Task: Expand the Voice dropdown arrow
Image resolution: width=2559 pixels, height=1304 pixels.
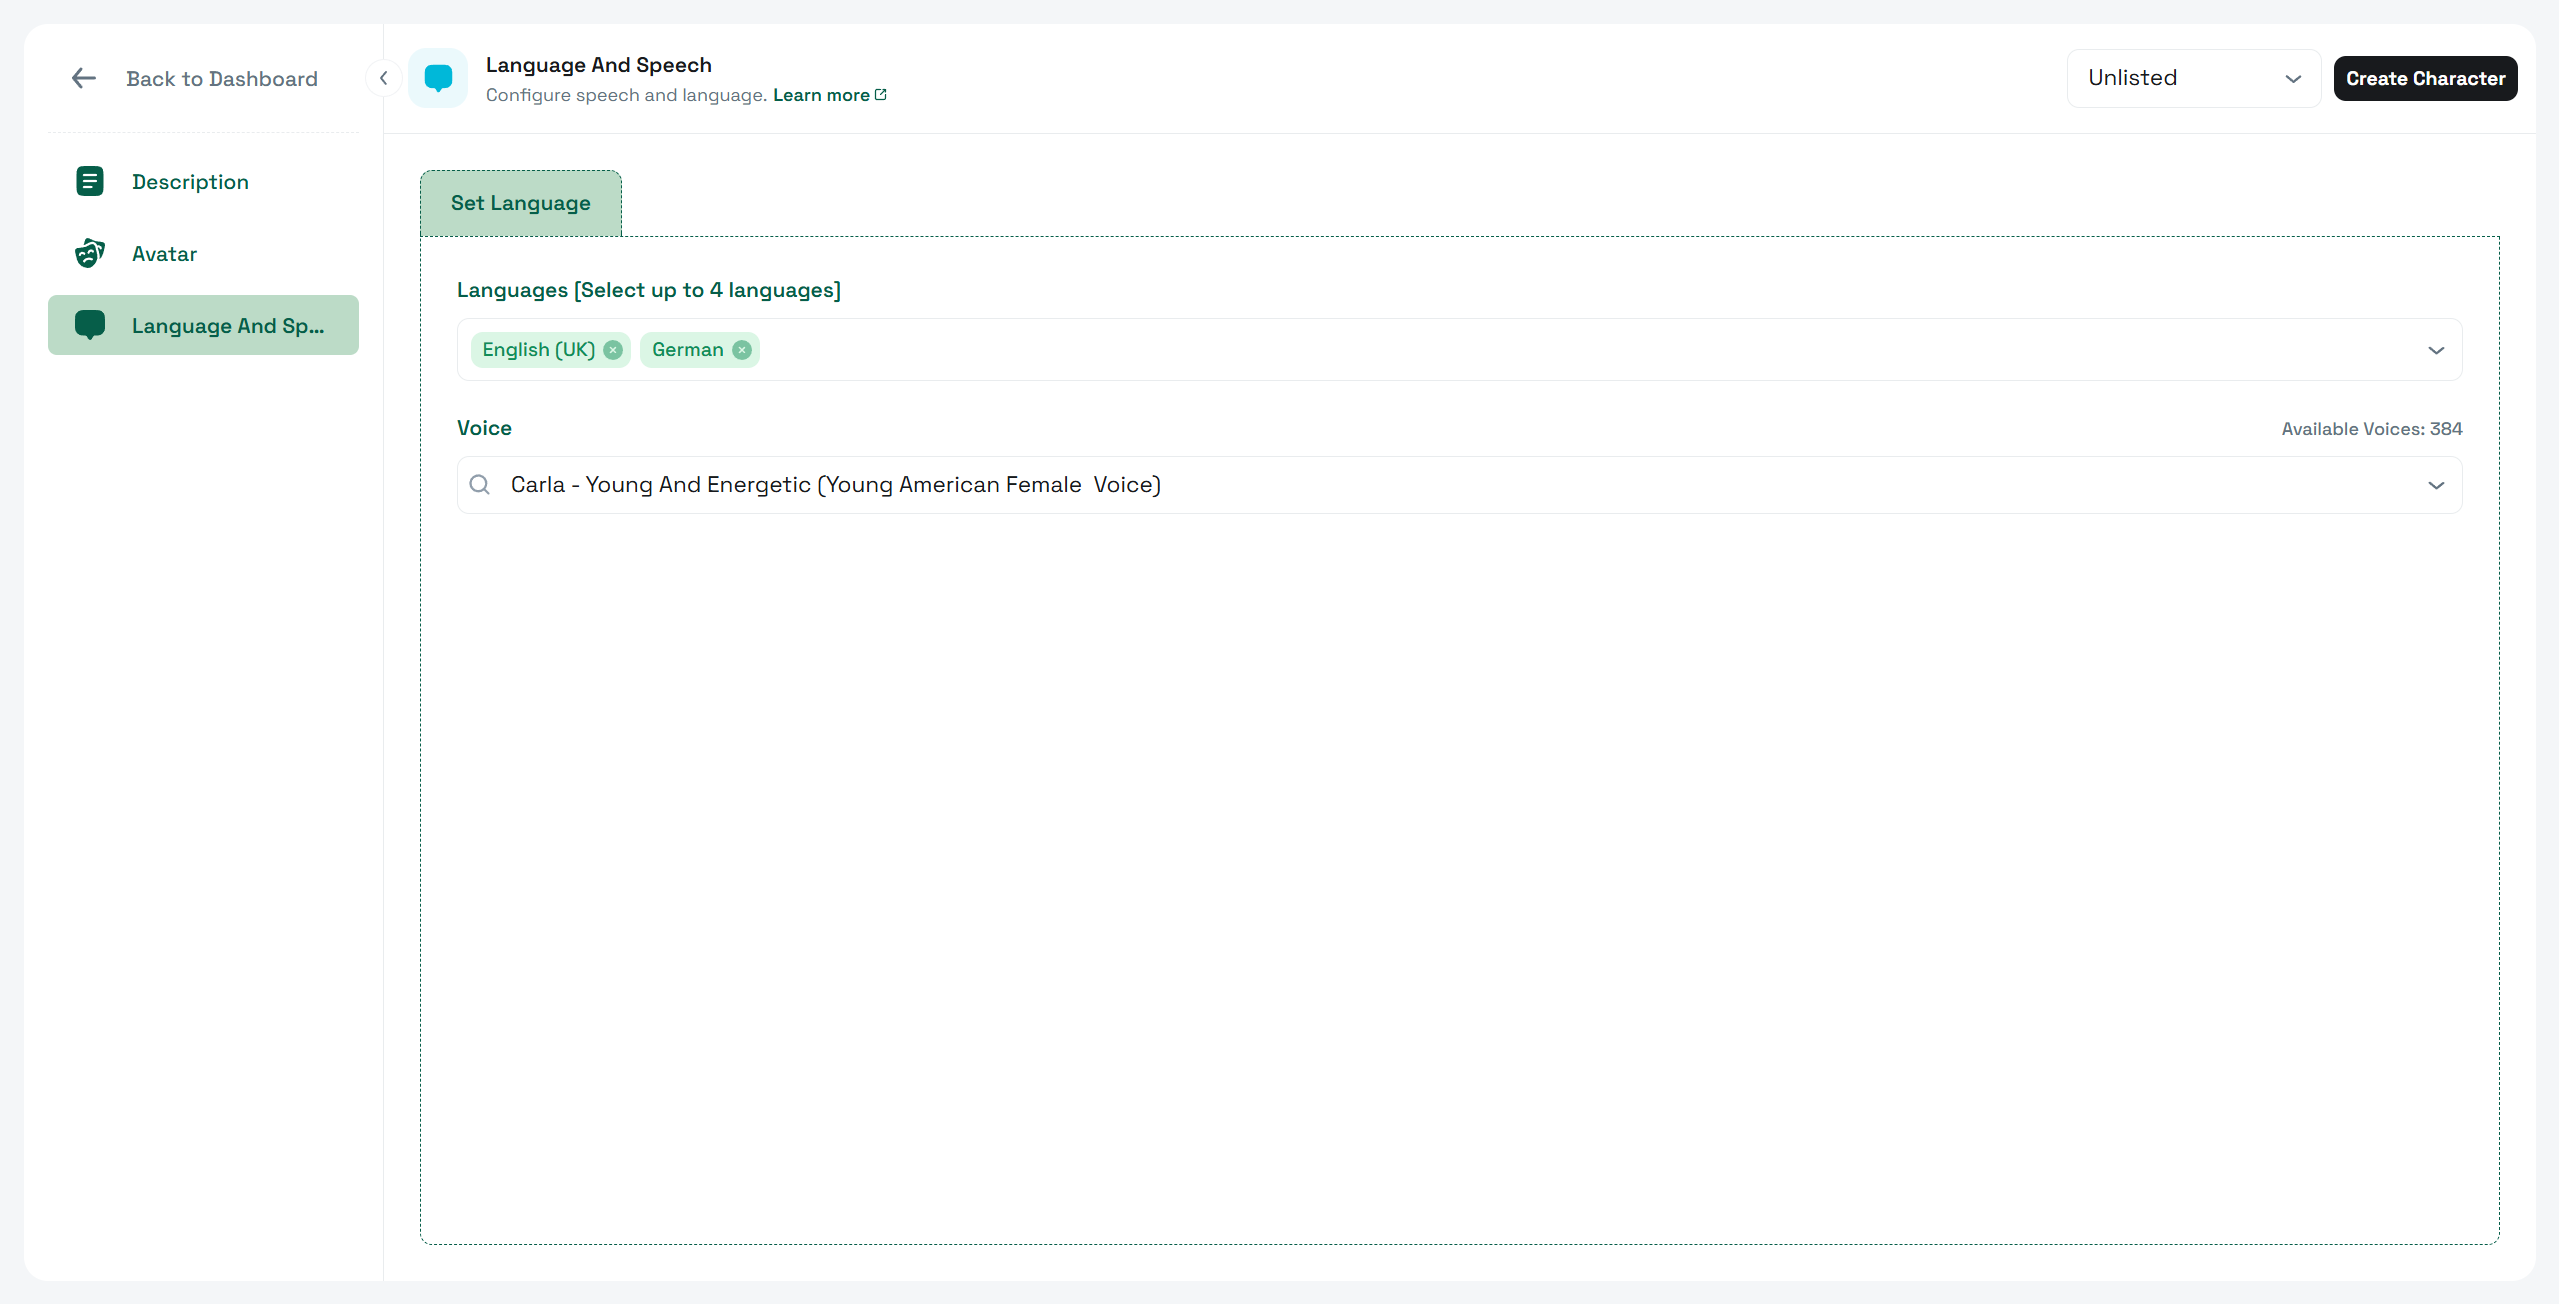Action: (x=2436, y=485)
